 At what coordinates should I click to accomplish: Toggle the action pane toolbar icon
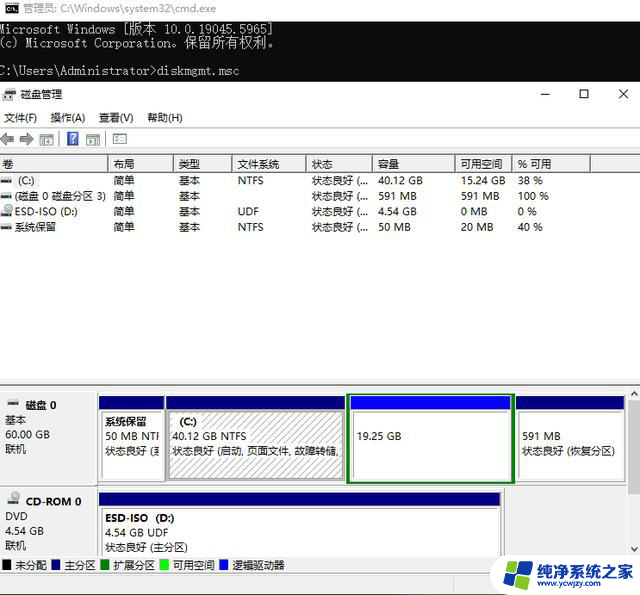click(x=93, y=140)
